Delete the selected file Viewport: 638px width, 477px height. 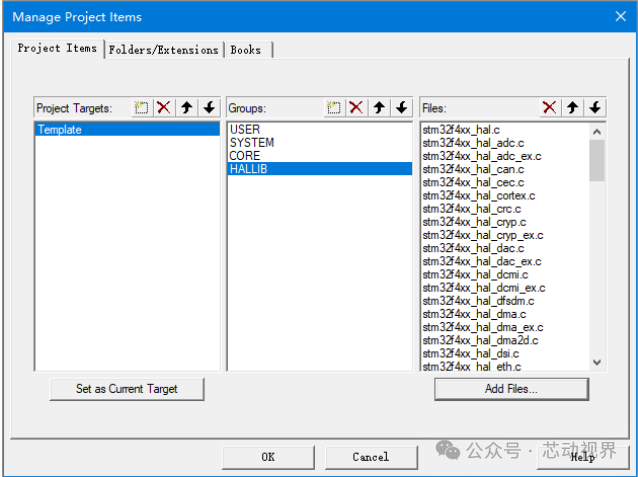click(x=550, y=108)
